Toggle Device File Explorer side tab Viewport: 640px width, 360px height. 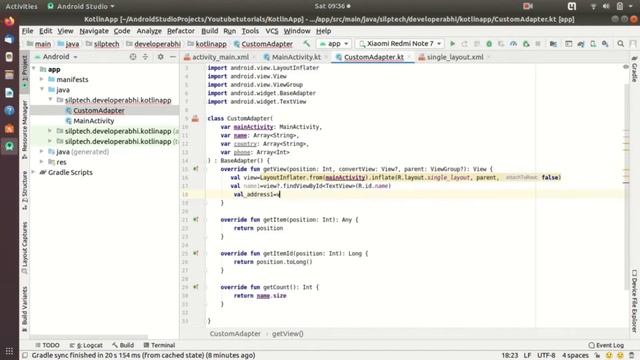[634, 300]
